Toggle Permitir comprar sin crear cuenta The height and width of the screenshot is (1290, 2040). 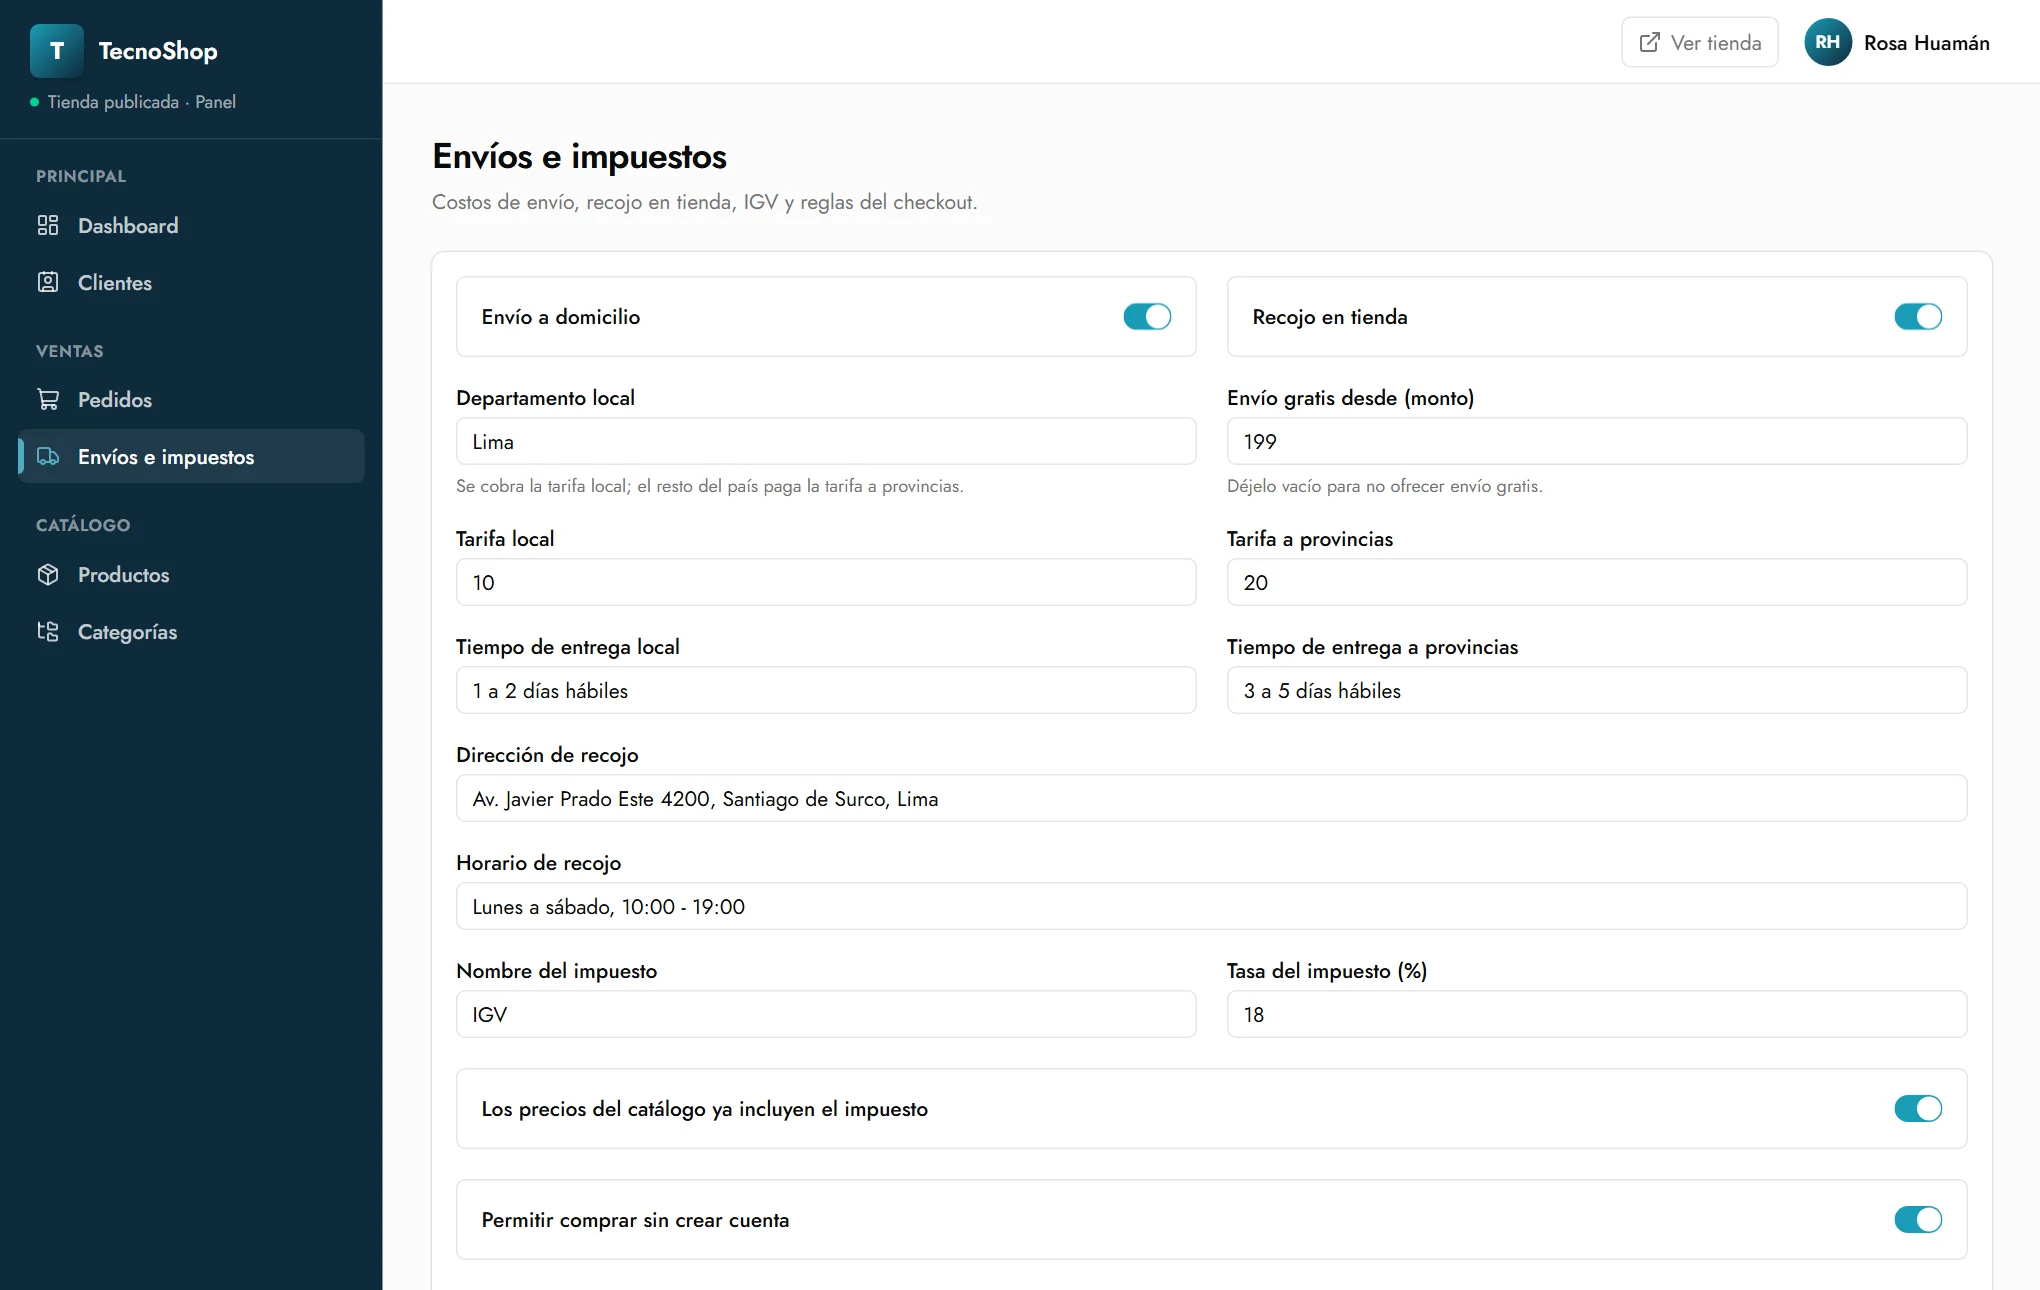click(x=1918, y=1220)
